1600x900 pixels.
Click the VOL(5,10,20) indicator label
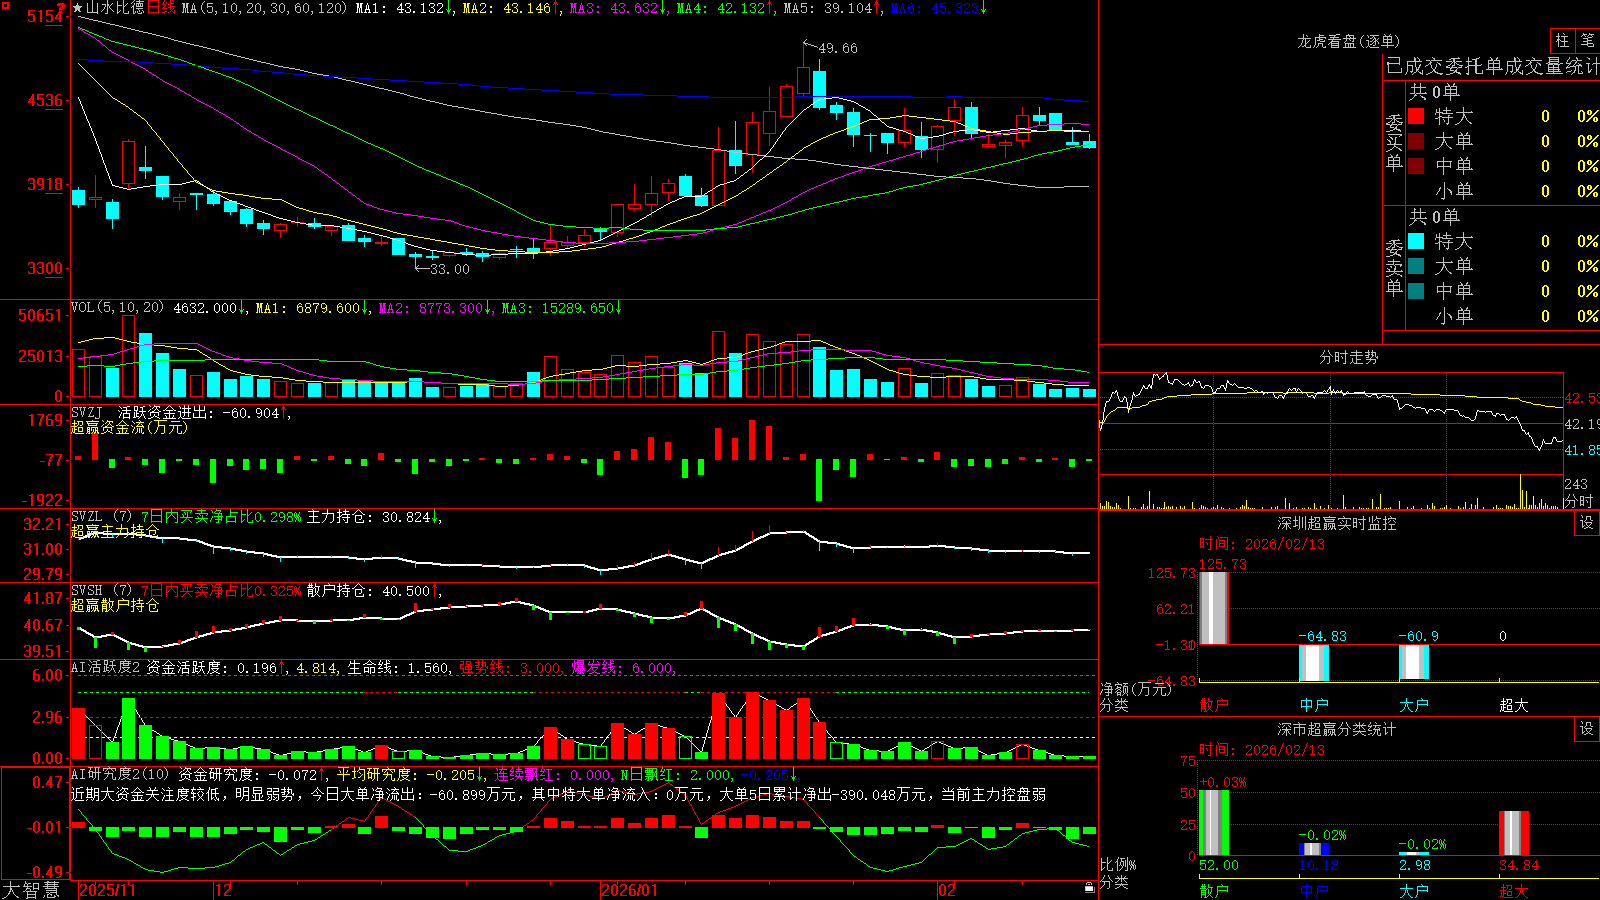[118, 308]
